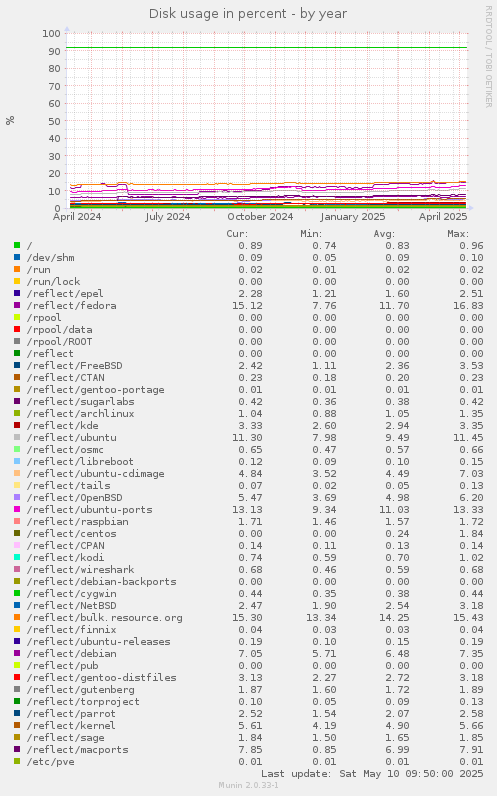Click the 'Avg:' column header
The image size is (497, 796).
(x=384, y=234)
